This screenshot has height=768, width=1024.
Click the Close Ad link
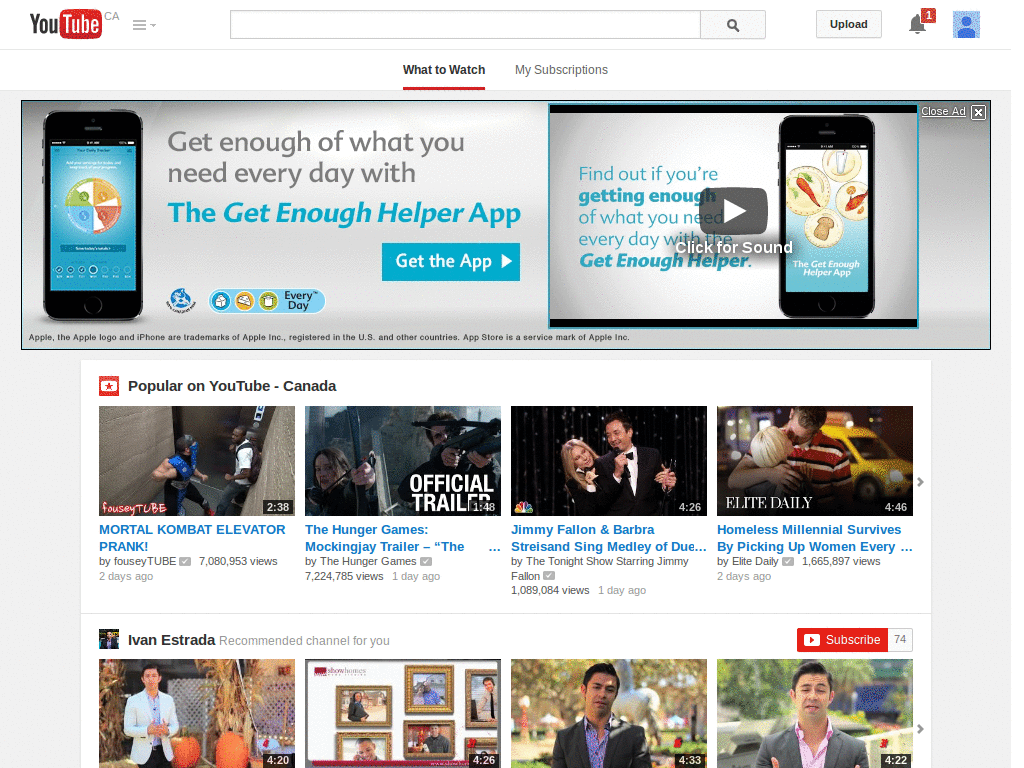point(943,111)
